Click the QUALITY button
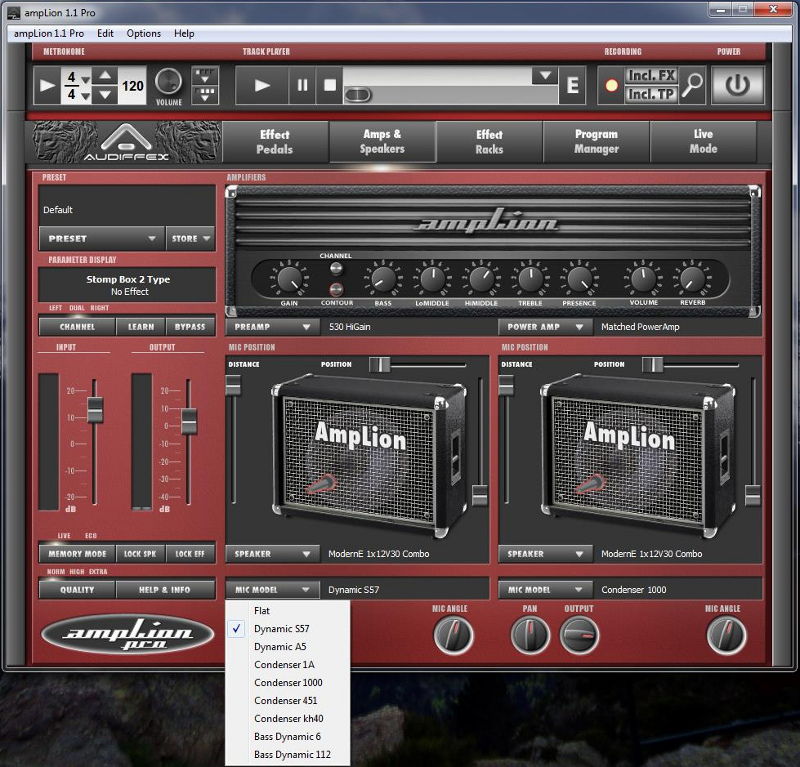800x767 pixels. coord(77,589)
